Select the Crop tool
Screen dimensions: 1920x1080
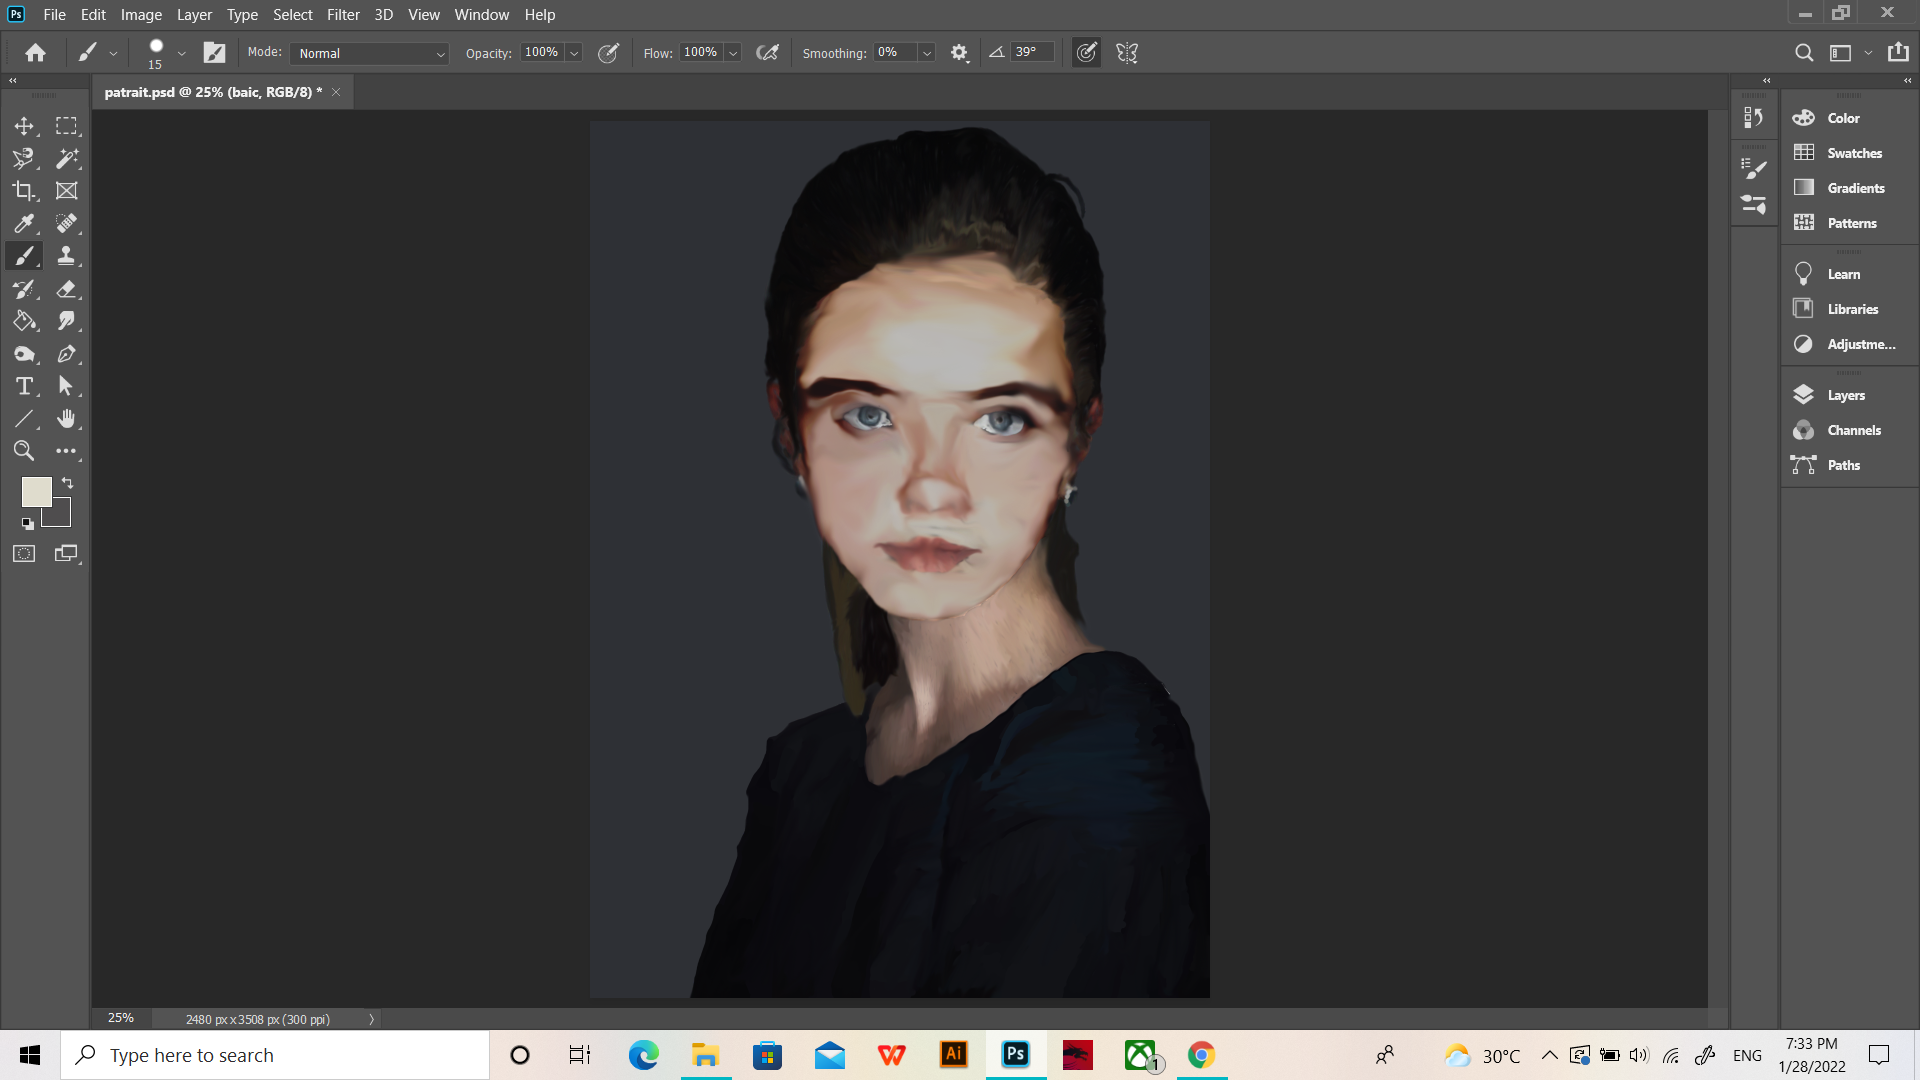23,190
